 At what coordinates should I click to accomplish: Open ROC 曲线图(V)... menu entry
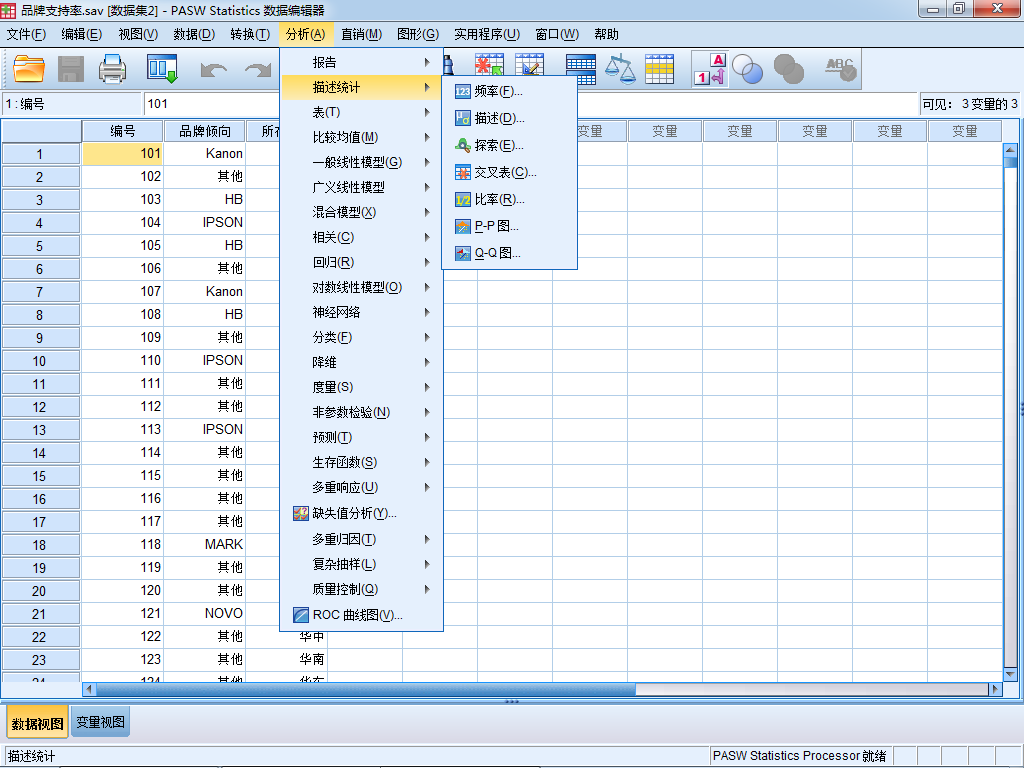tap(361, 615)
